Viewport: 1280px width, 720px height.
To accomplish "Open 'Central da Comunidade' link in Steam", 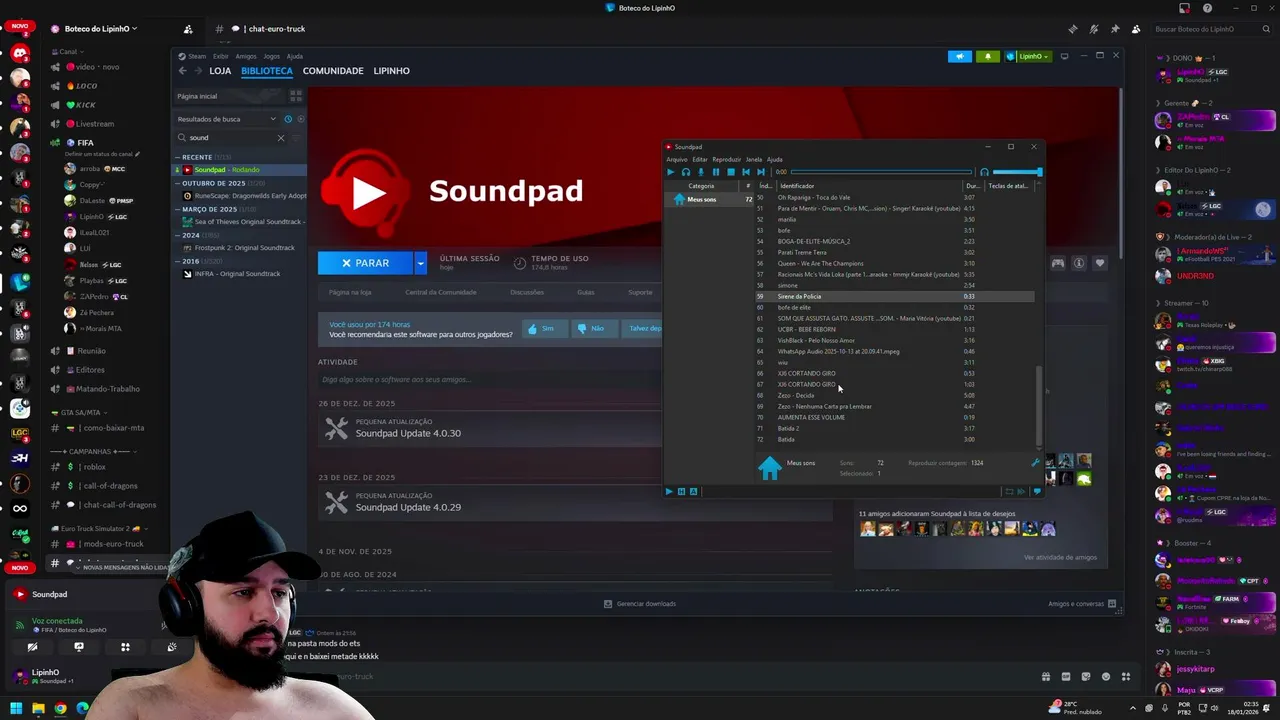I will point(441,292).
